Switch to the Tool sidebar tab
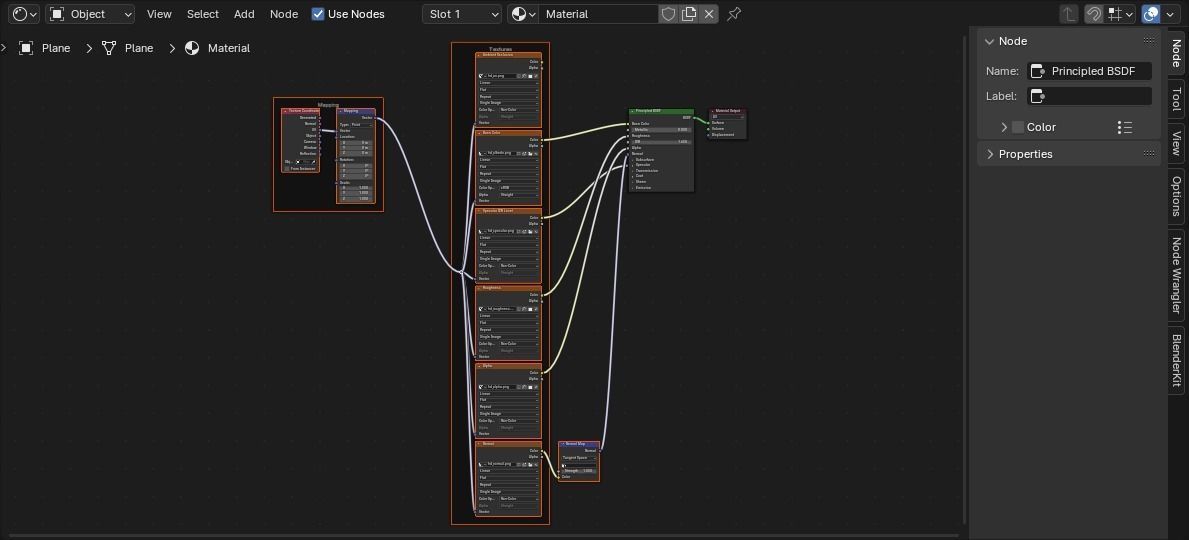The width and height of the screenshot is (1189, 540). point(1176,99)
